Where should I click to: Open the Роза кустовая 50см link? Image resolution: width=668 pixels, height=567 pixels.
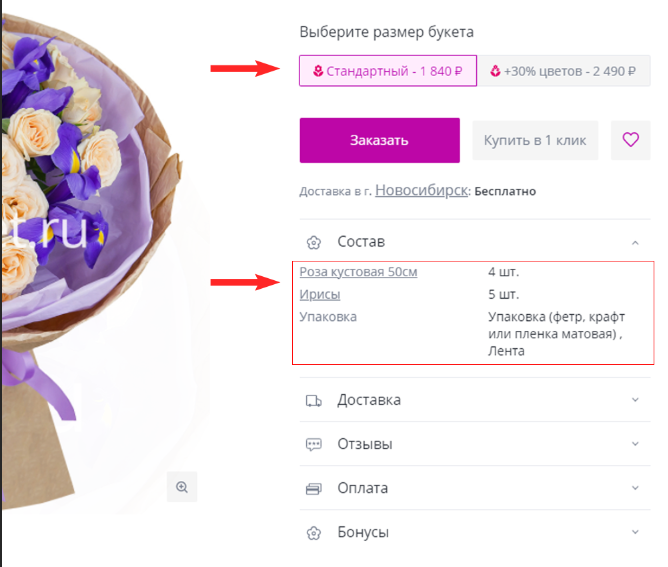(x=358, y=272)
